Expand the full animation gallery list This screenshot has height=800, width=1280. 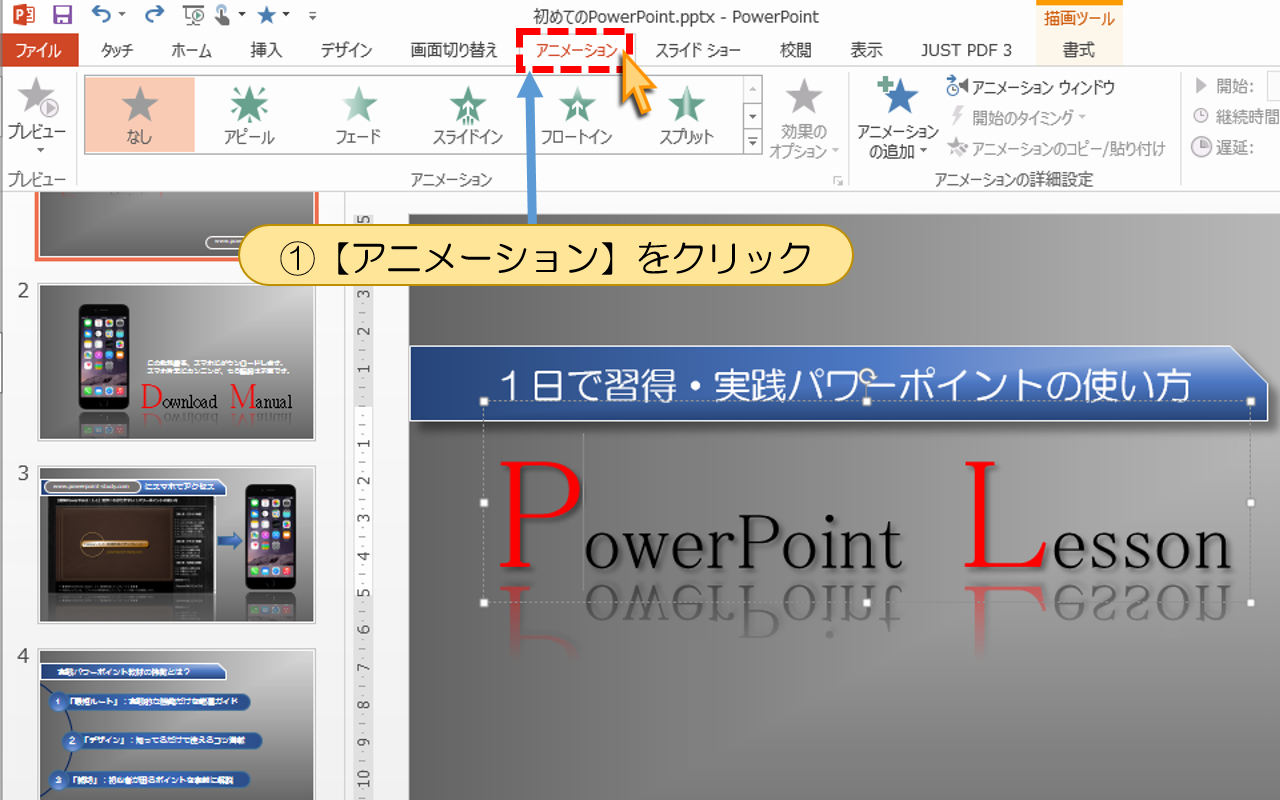click(x=754, y=142)
